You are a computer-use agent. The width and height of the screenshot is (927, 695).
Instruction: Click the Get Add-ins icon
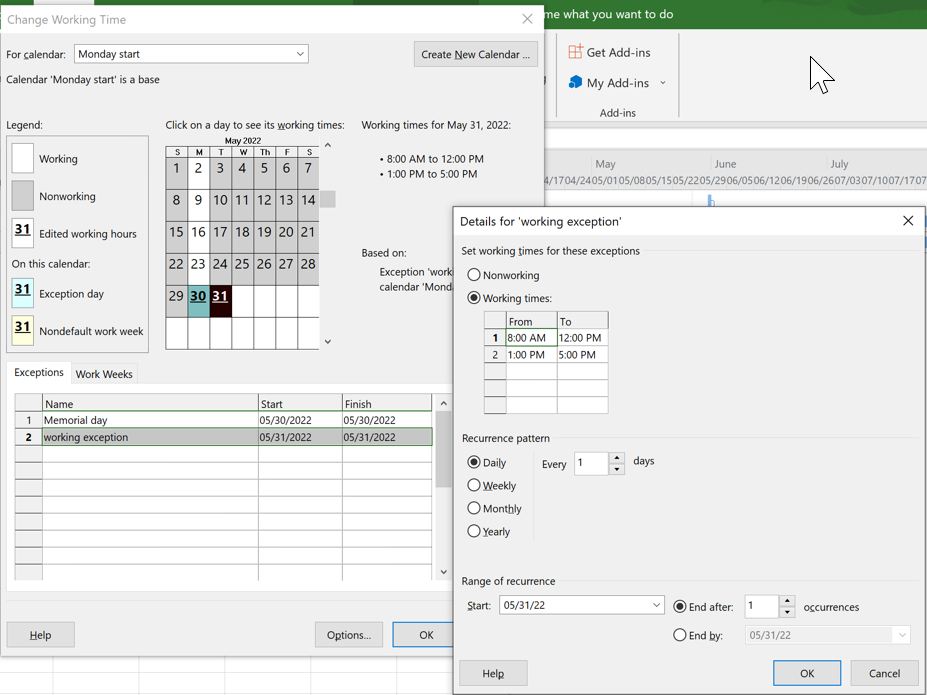576,52
